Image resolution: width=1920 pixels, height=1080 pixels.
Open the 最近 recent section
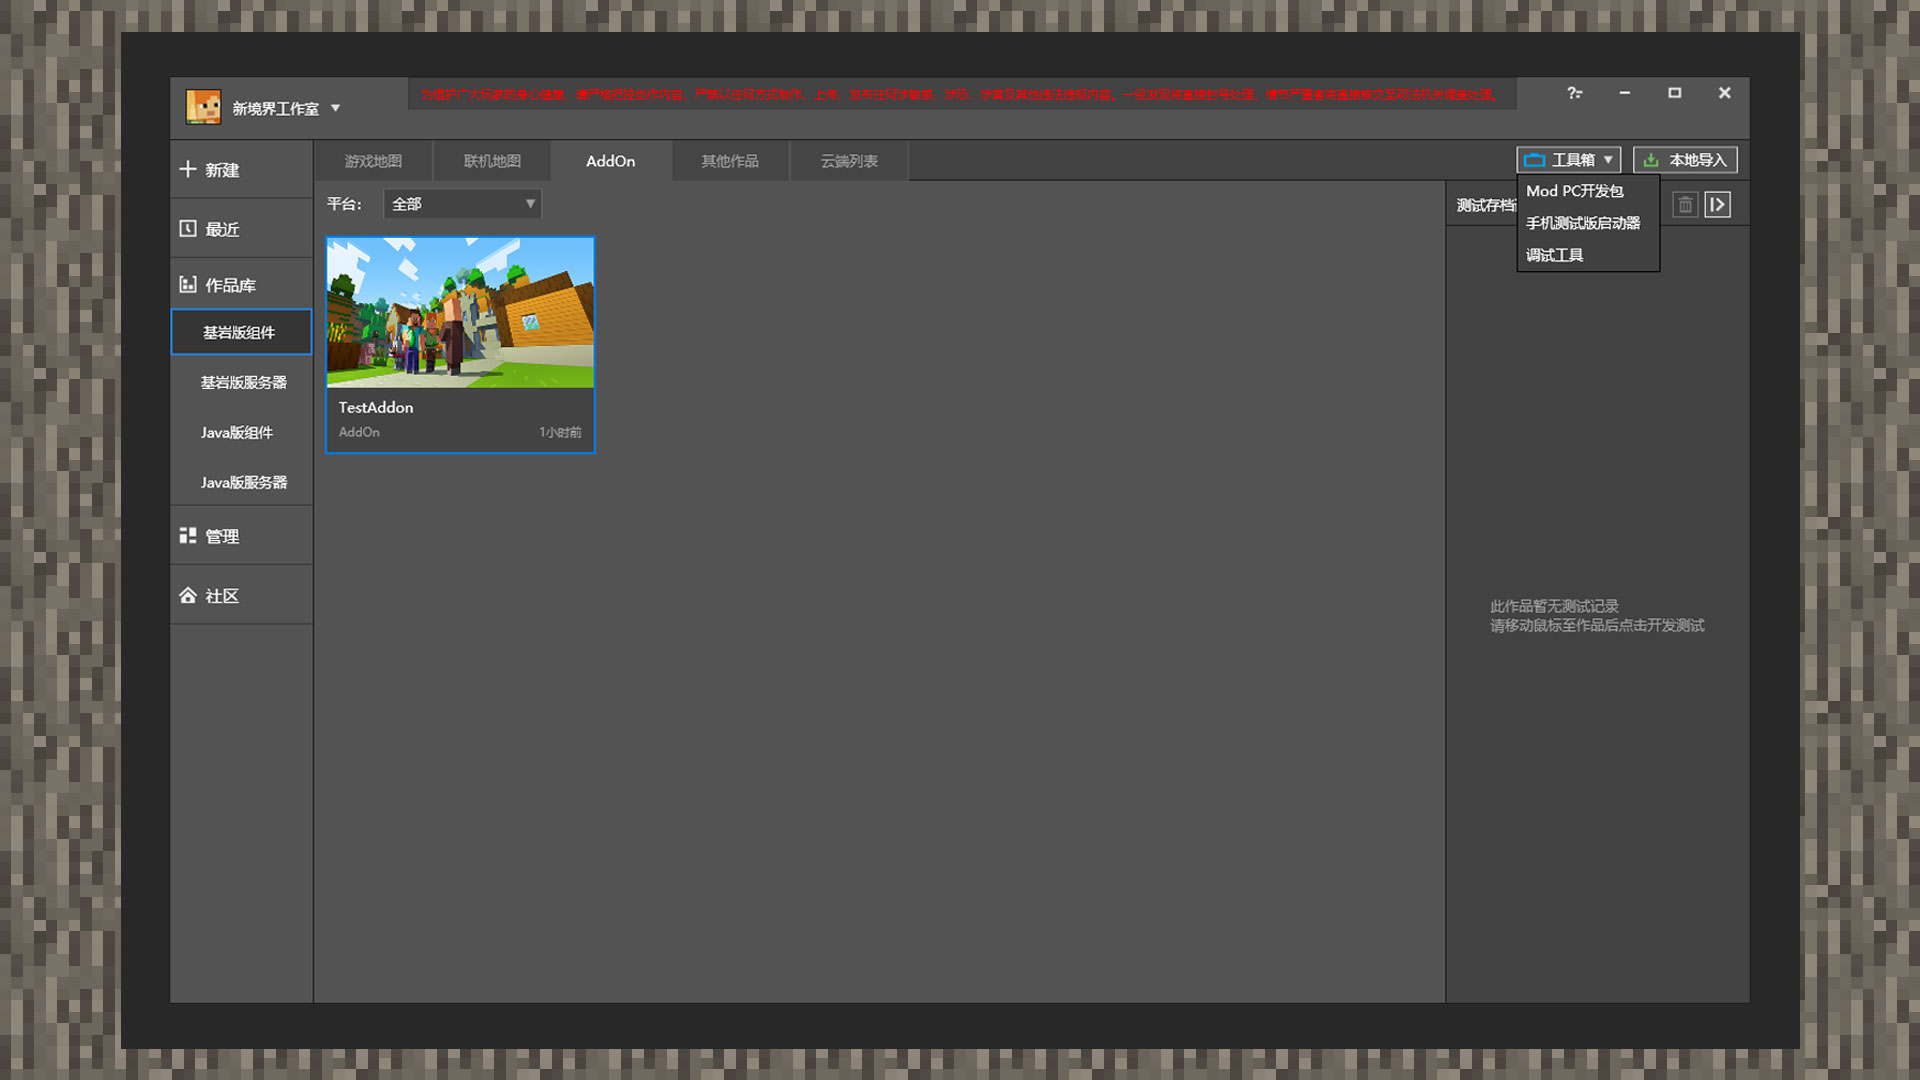(x=221, y=229)
